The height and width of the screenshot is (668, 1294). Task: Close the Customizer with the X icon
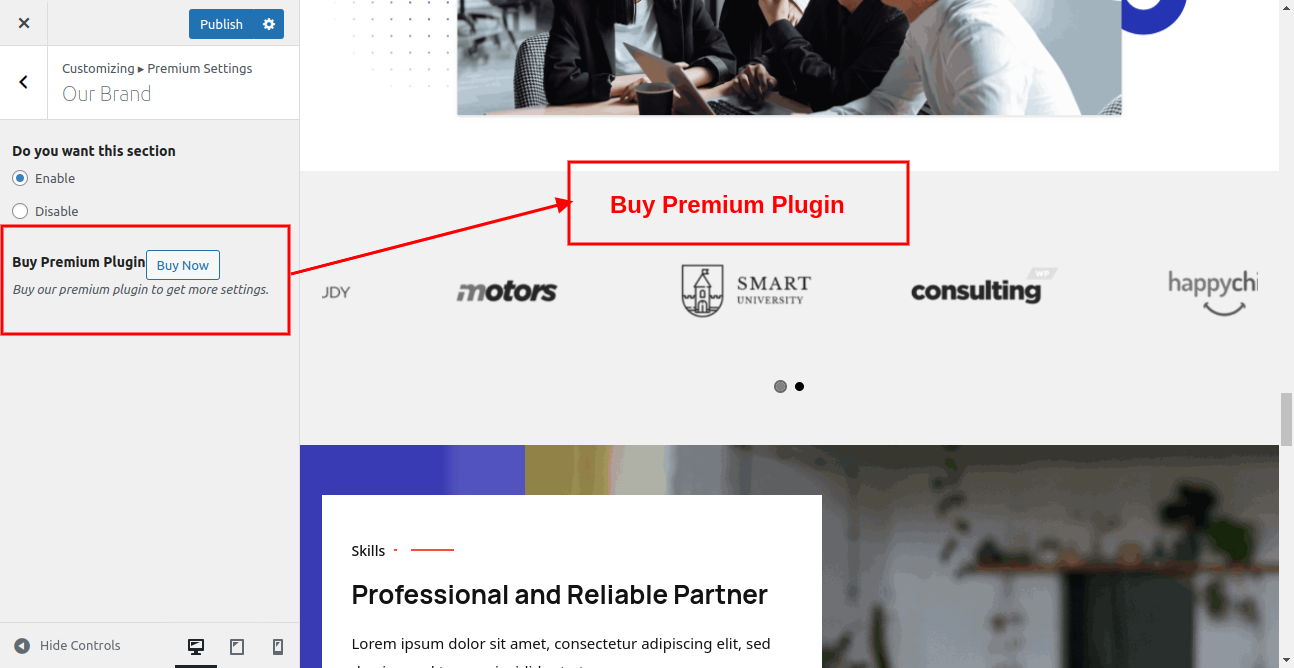point(24,23)
